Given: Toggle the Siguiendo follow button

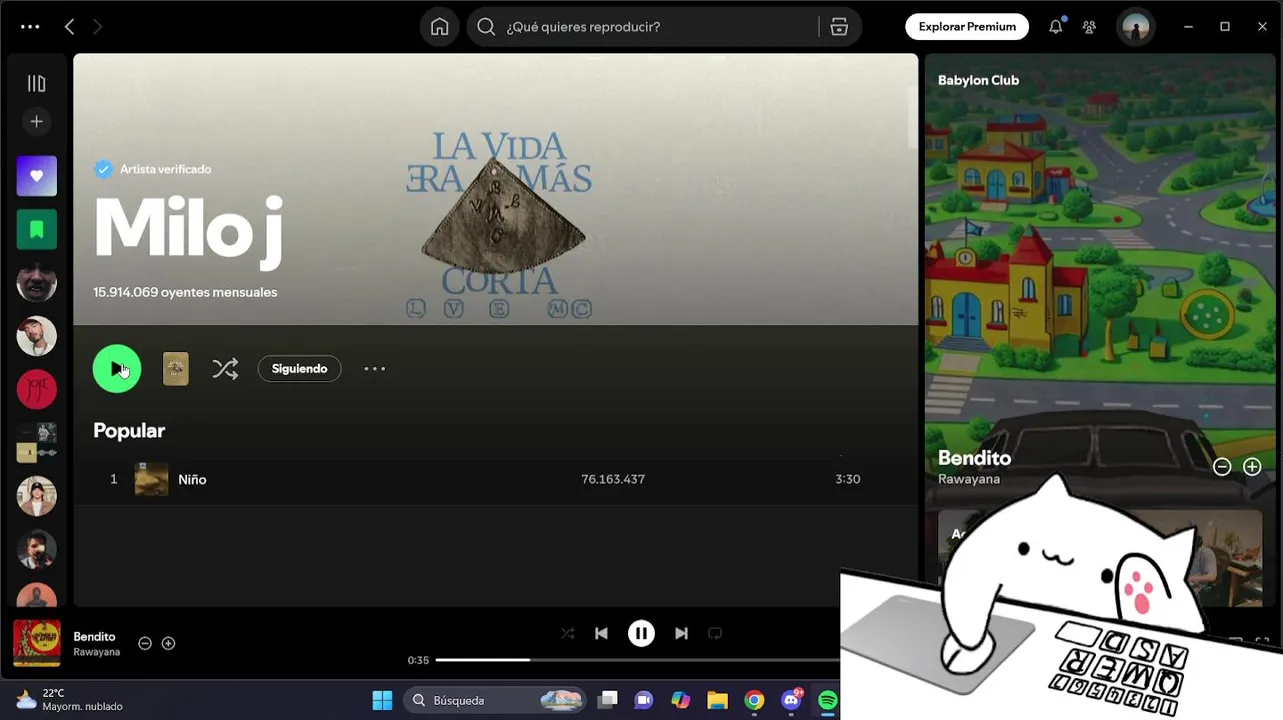Looking at the screenshot, I should 299,369.
